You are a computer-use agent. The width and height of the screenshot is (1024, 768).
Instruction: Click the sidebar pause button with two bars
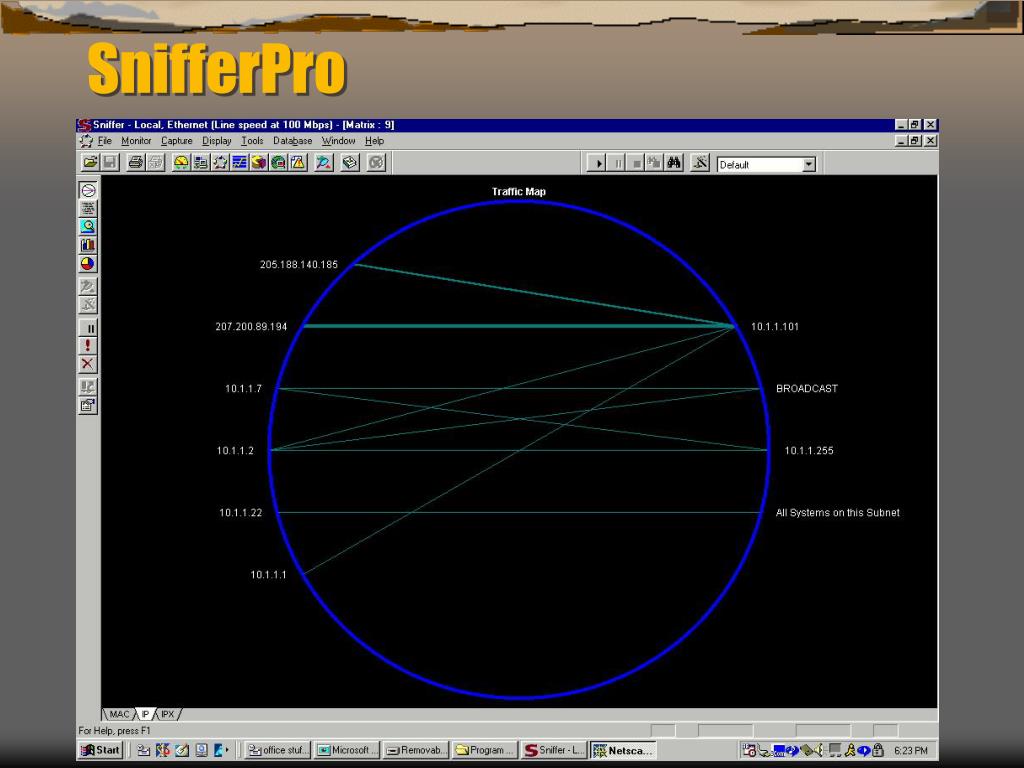coord(88,328)
